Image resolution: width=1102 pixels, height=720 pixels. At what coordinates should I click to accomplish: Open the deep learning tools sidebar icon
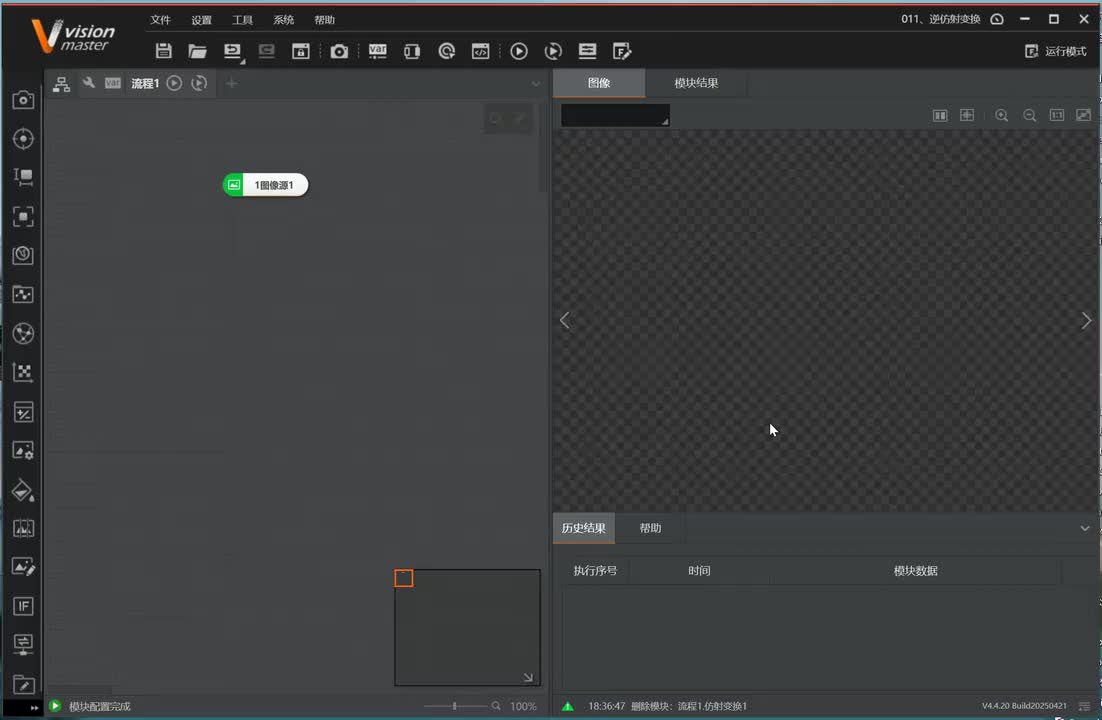23,255
